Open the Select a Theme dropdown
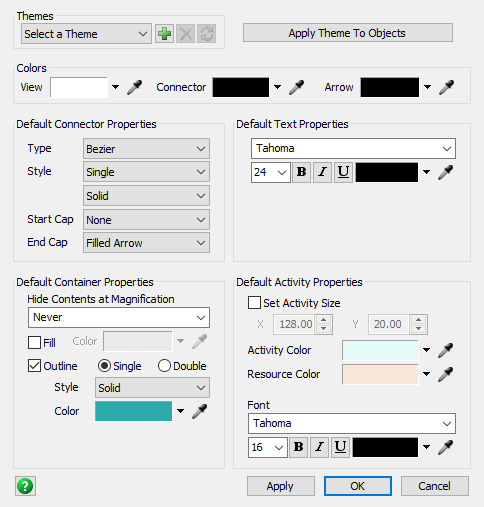Image resolution: width=484 pixels, height=507 pixels. click(x=86, y=34)
